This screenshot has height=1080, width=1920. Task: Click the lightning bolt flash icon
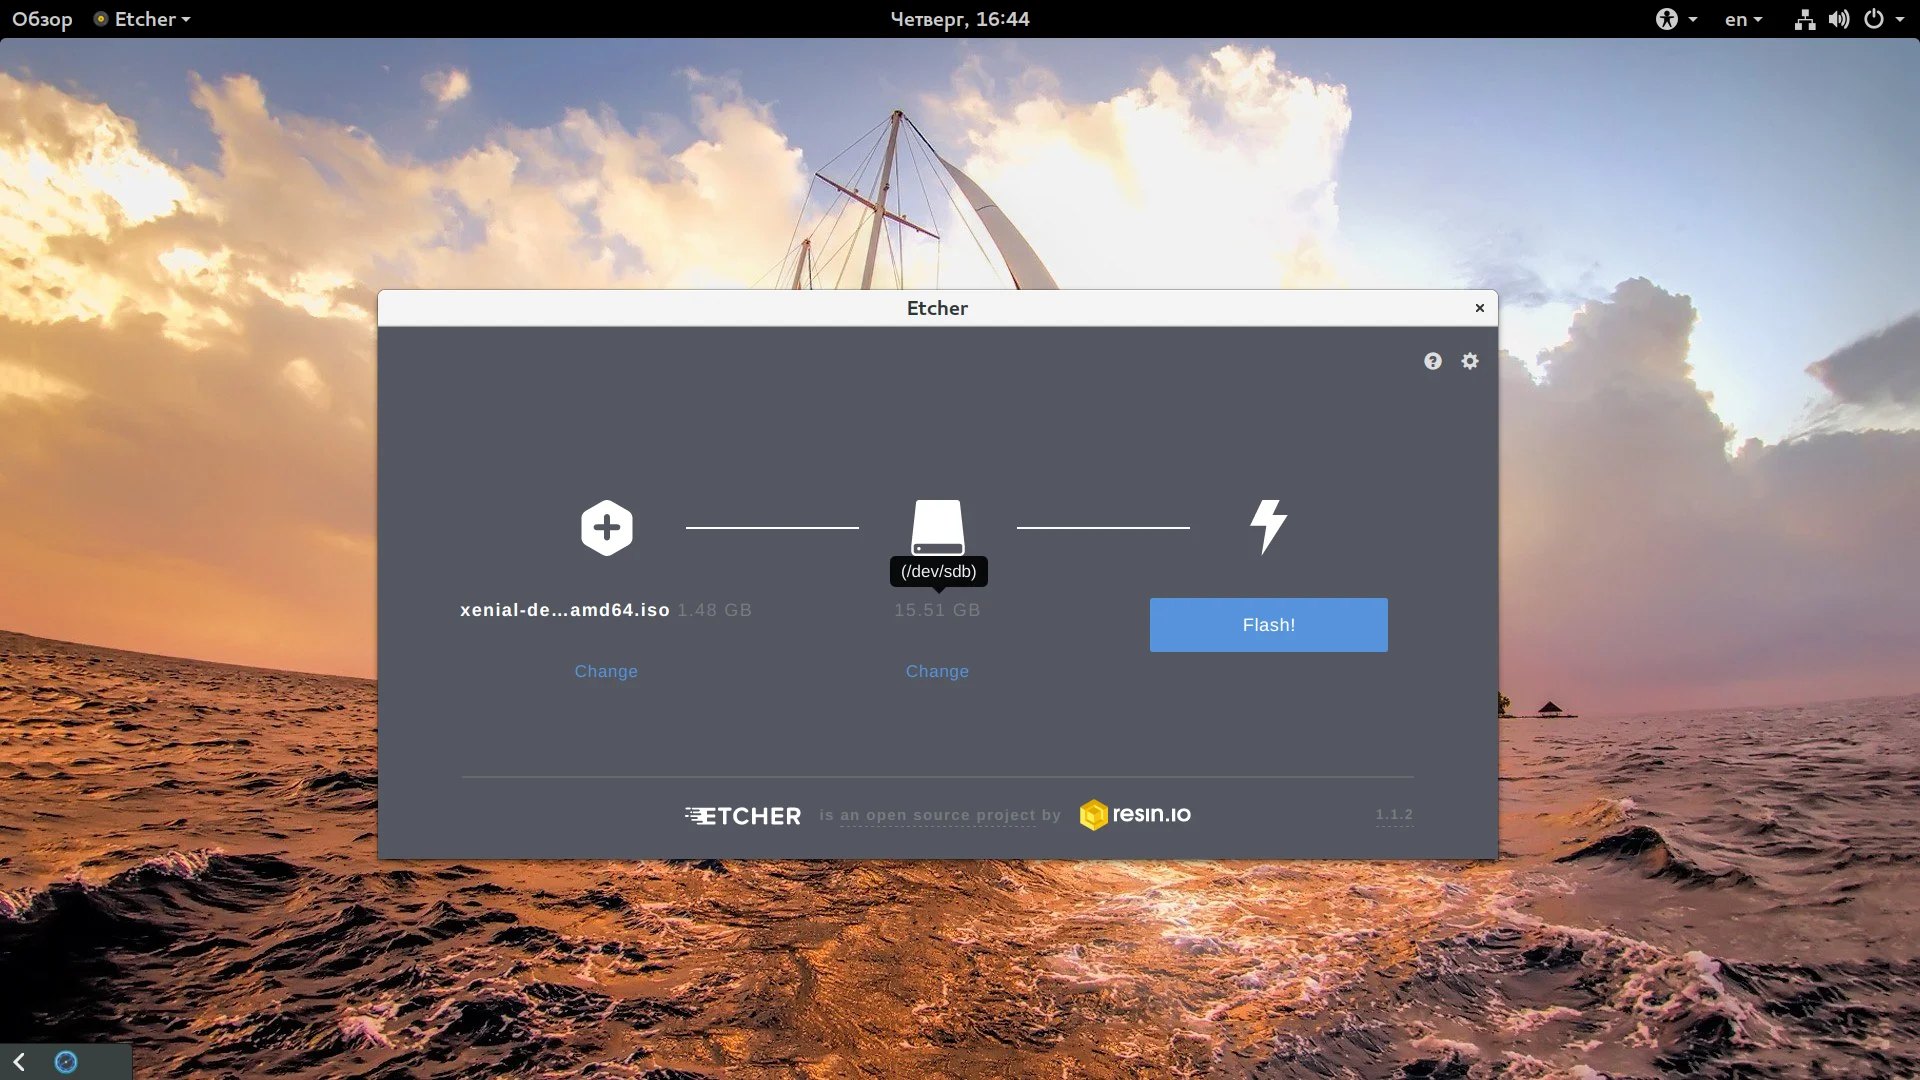[x=1268, y=526]
